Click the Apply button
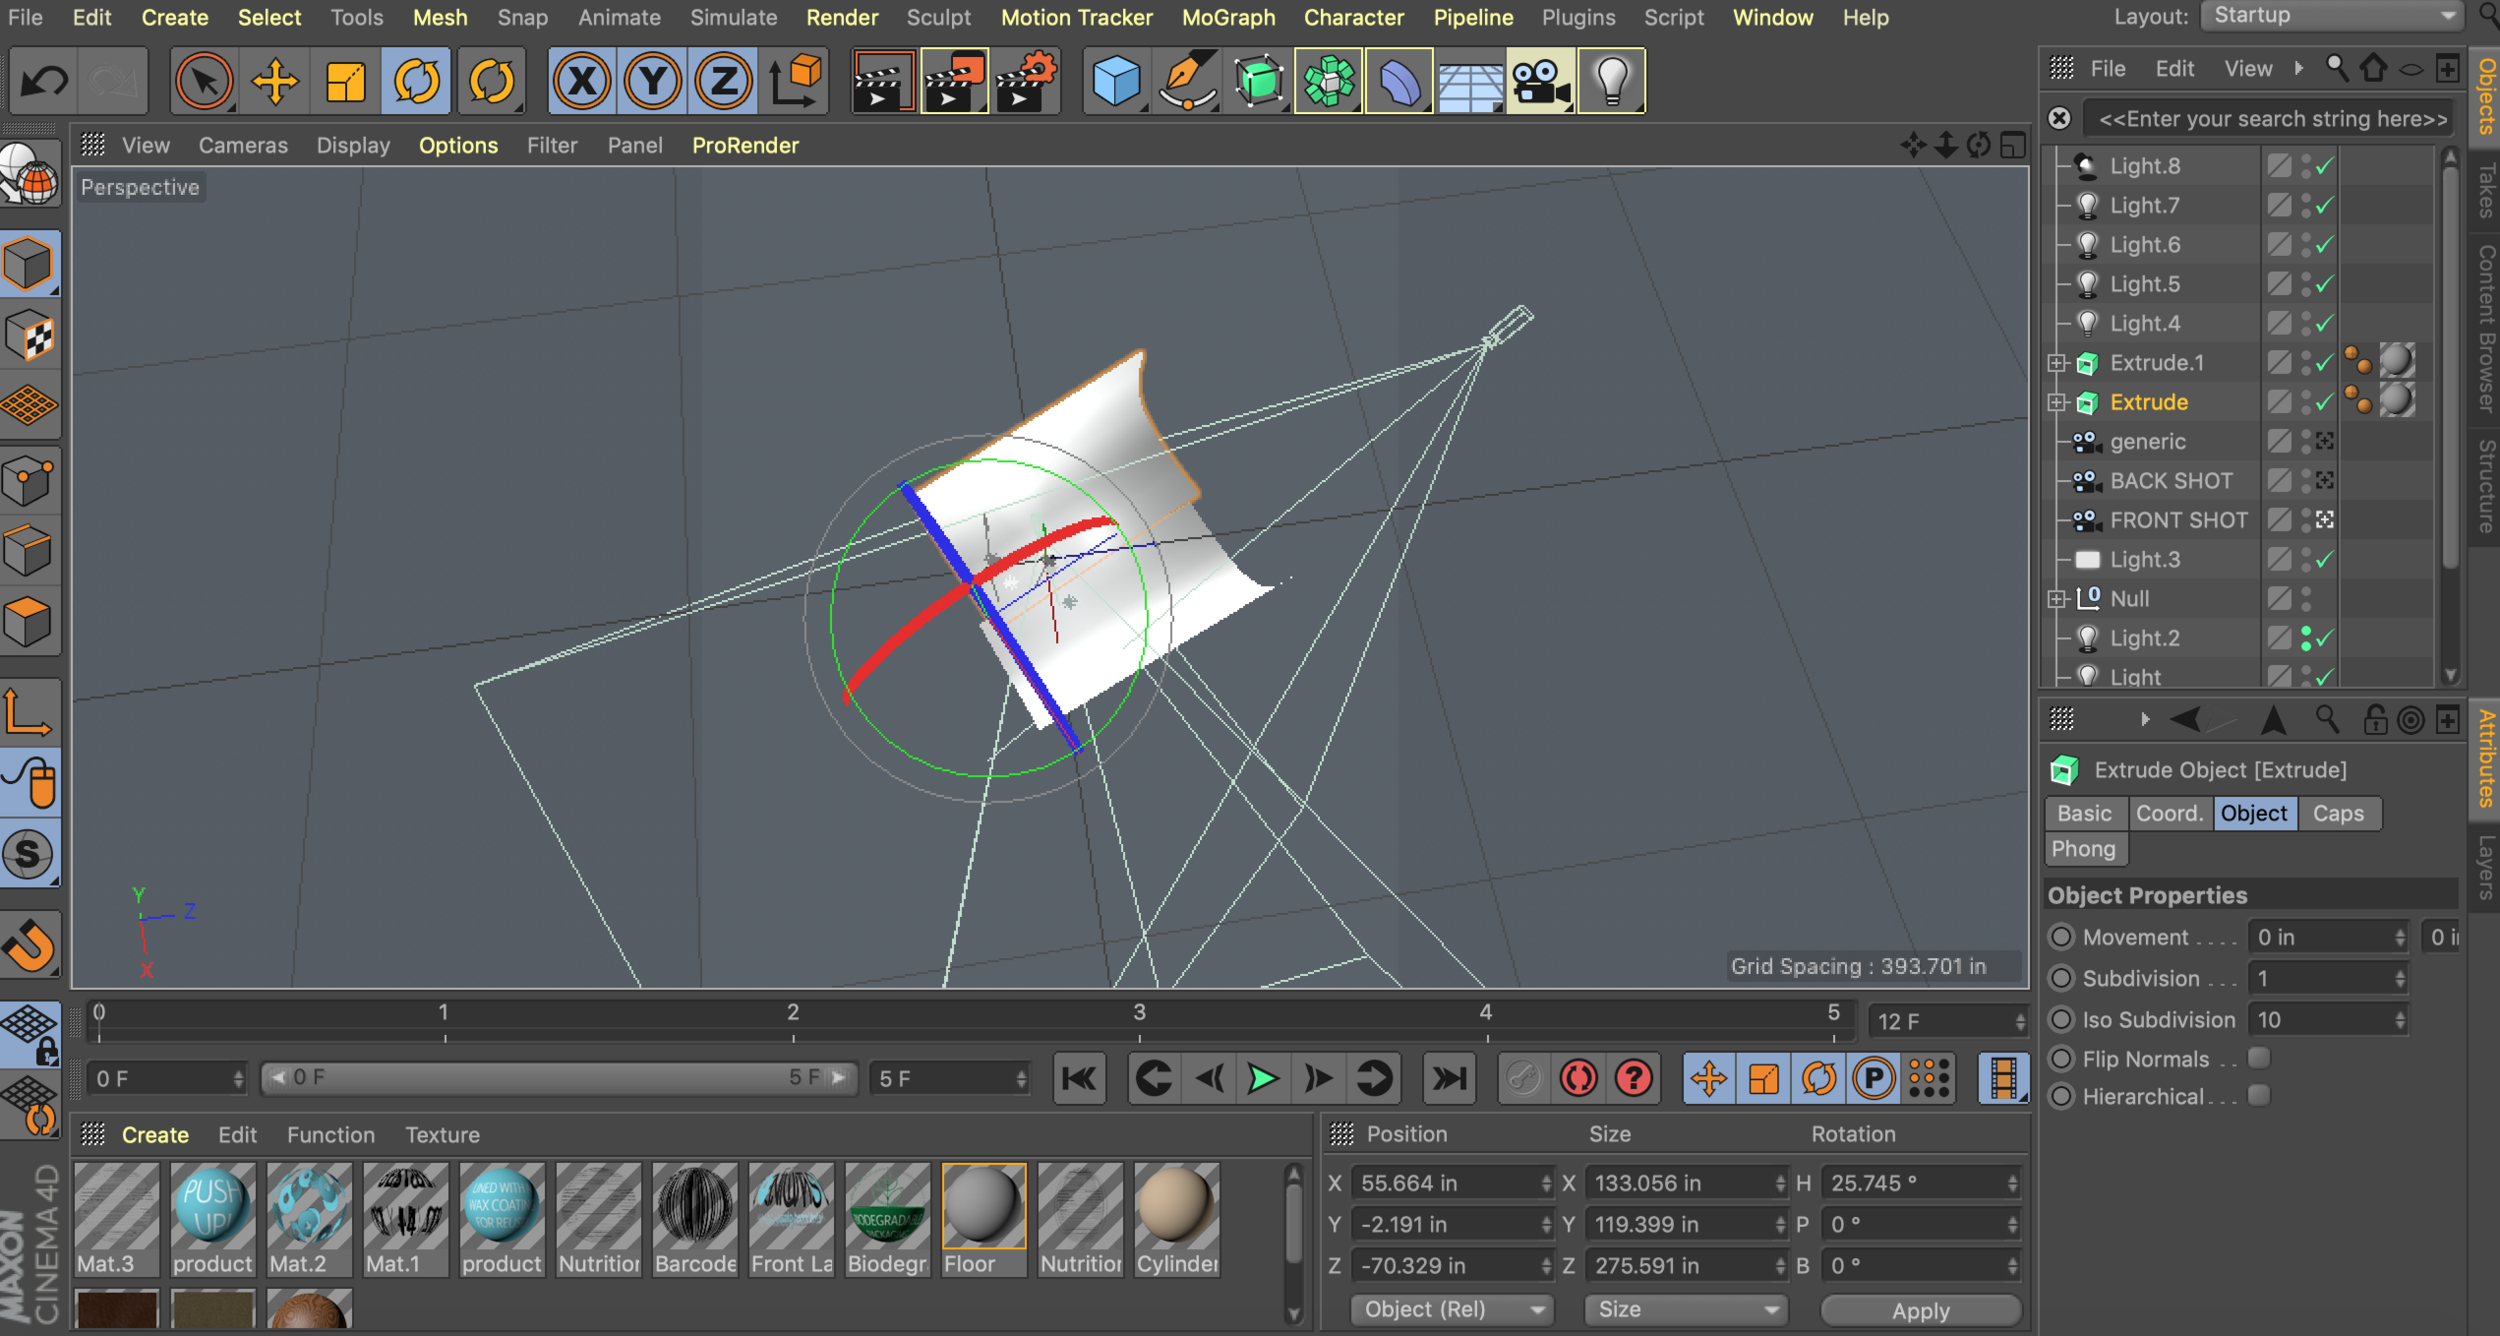 (x=1920, y=1310)
